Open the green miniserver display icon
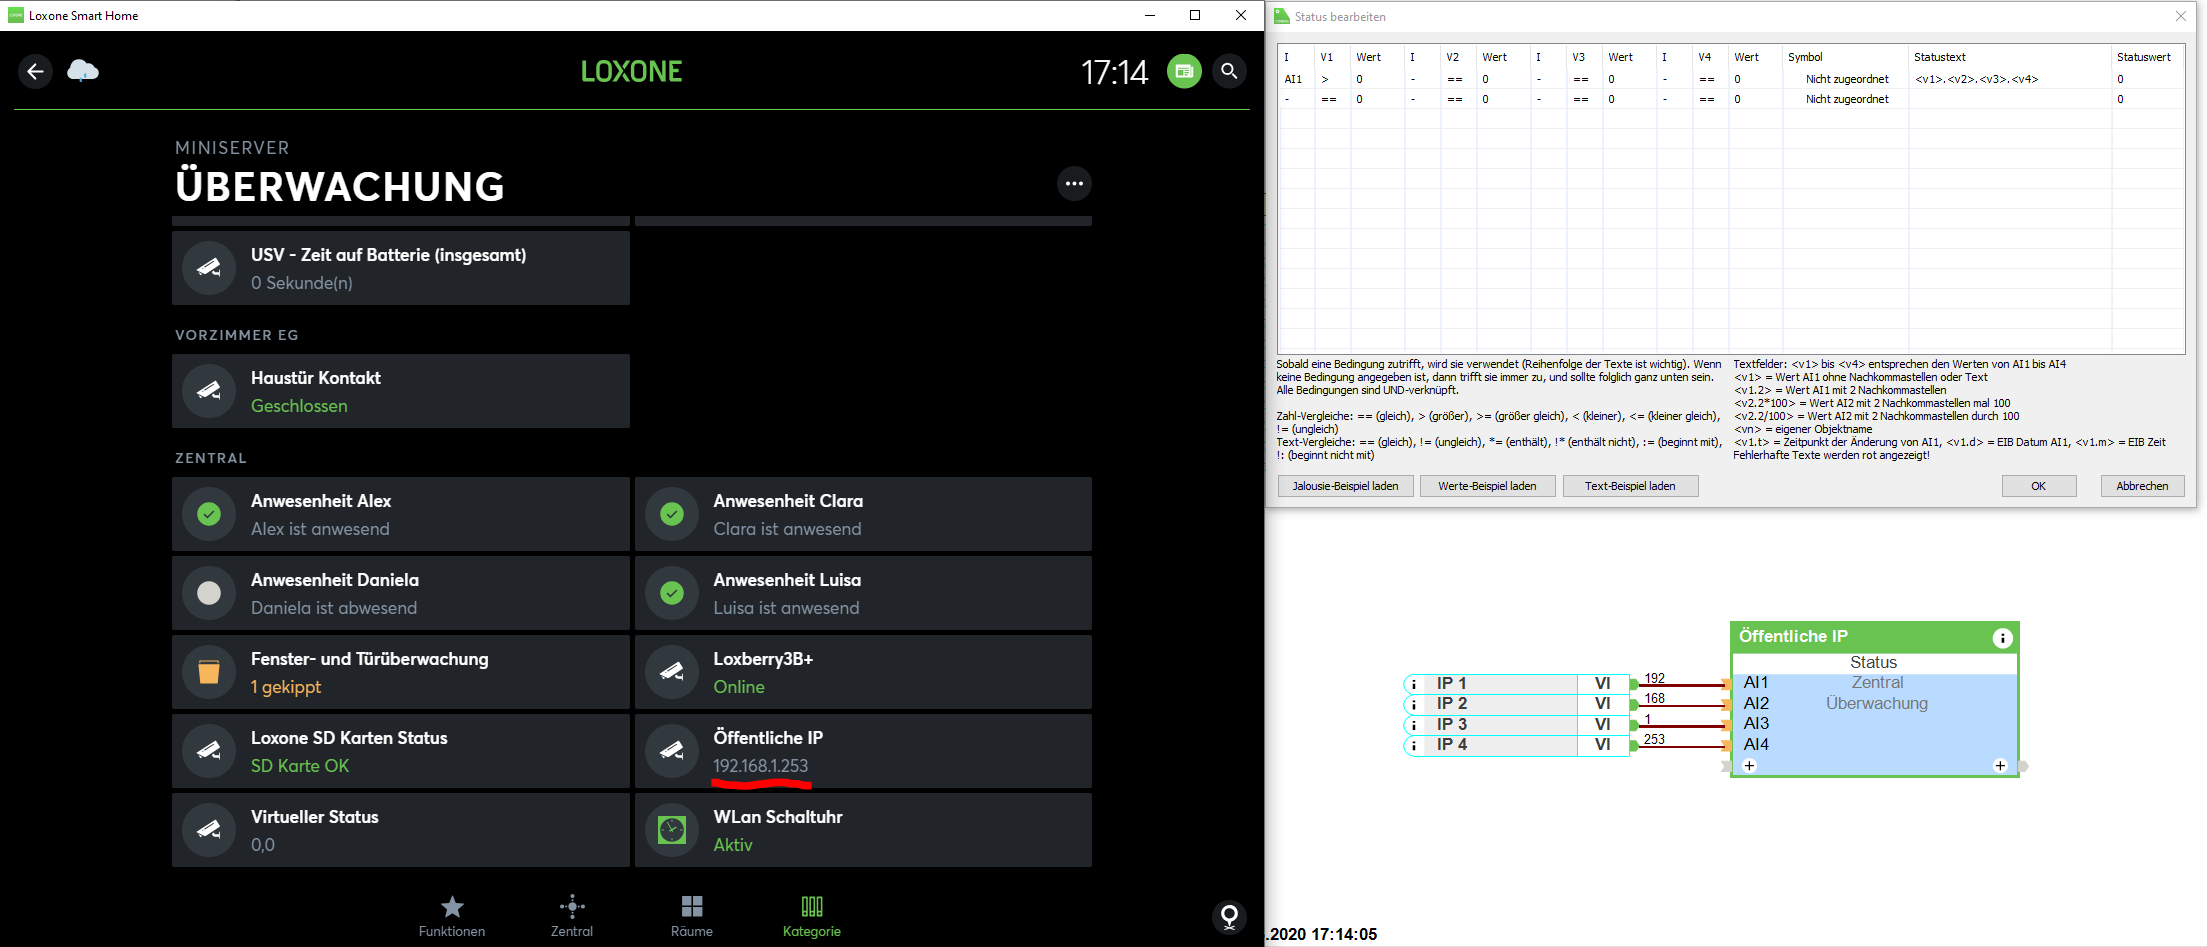Image resolution: width=2207 pixels, height=947 pixels. point(1184,71)
